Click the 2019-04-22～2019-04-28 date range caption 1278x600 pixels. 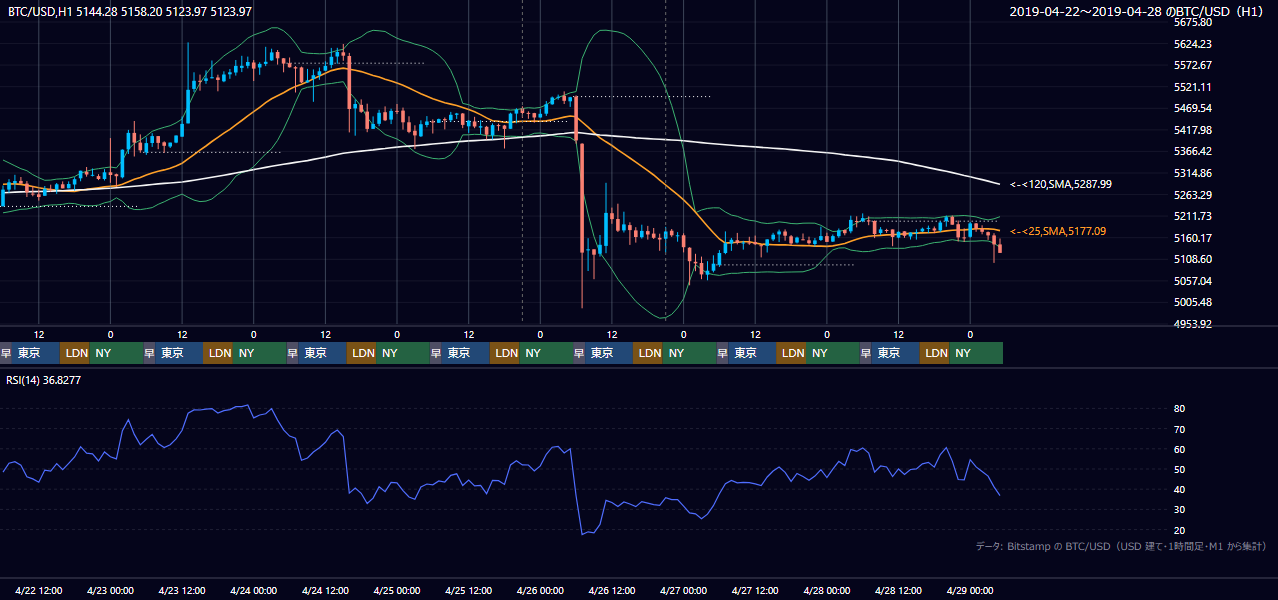click(1138, 11)
